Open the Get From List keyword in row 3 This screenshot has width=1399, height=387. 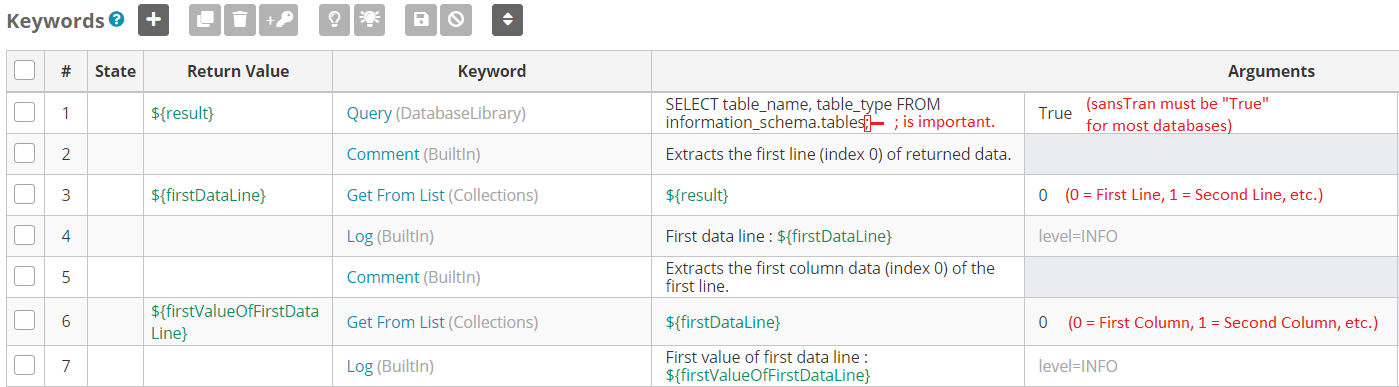coord(395,195)
